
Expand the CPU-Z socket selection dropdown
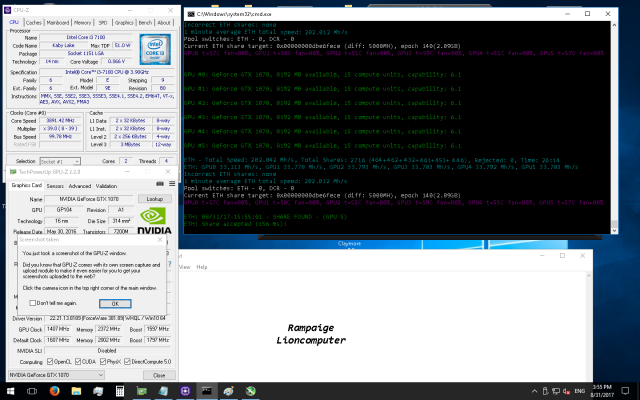(61, 161)
